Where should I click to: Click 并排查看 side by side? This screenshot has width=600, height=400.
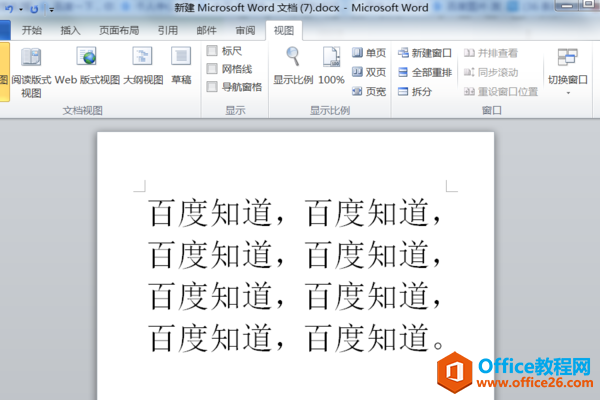491,53
